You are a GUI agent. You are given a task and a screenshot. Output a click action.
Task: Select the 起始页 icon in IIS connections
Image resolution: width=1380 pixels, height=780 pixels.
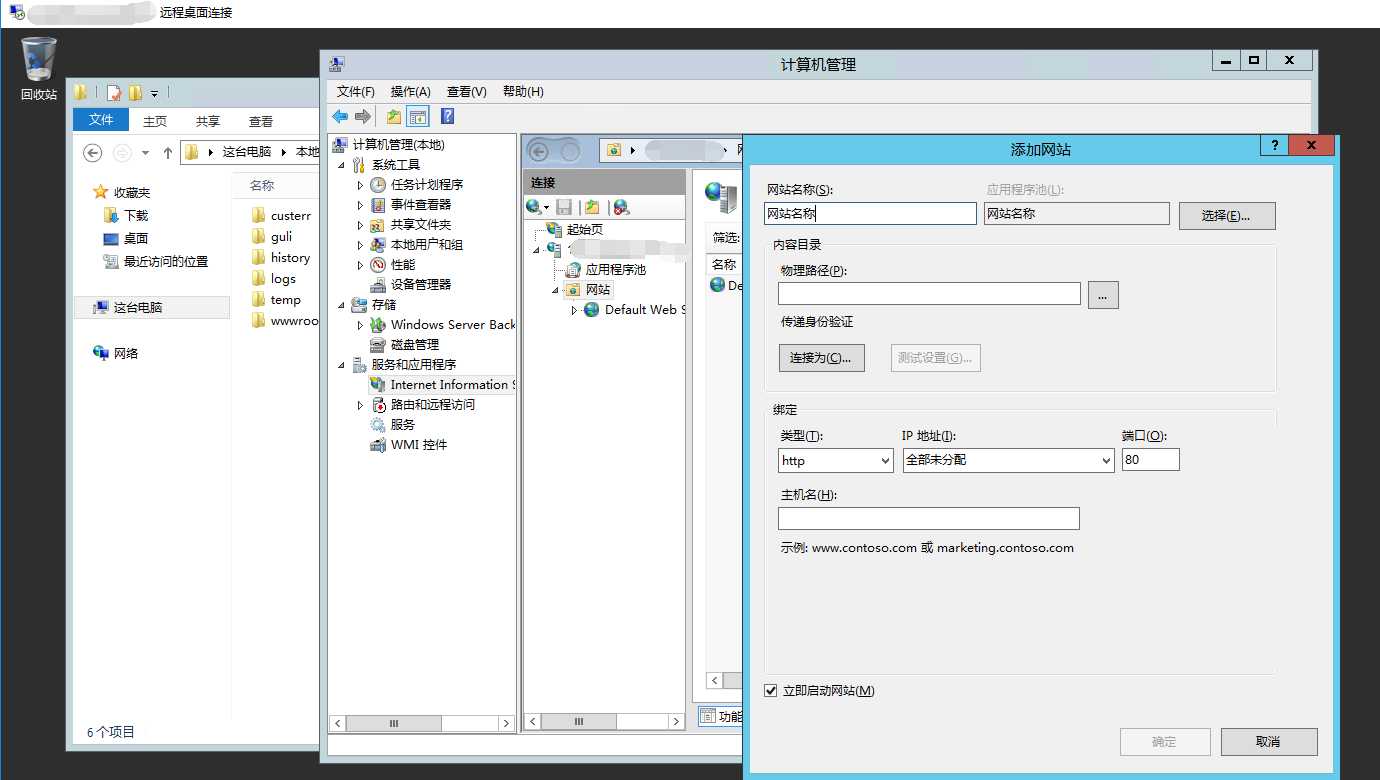coord(554,230)
